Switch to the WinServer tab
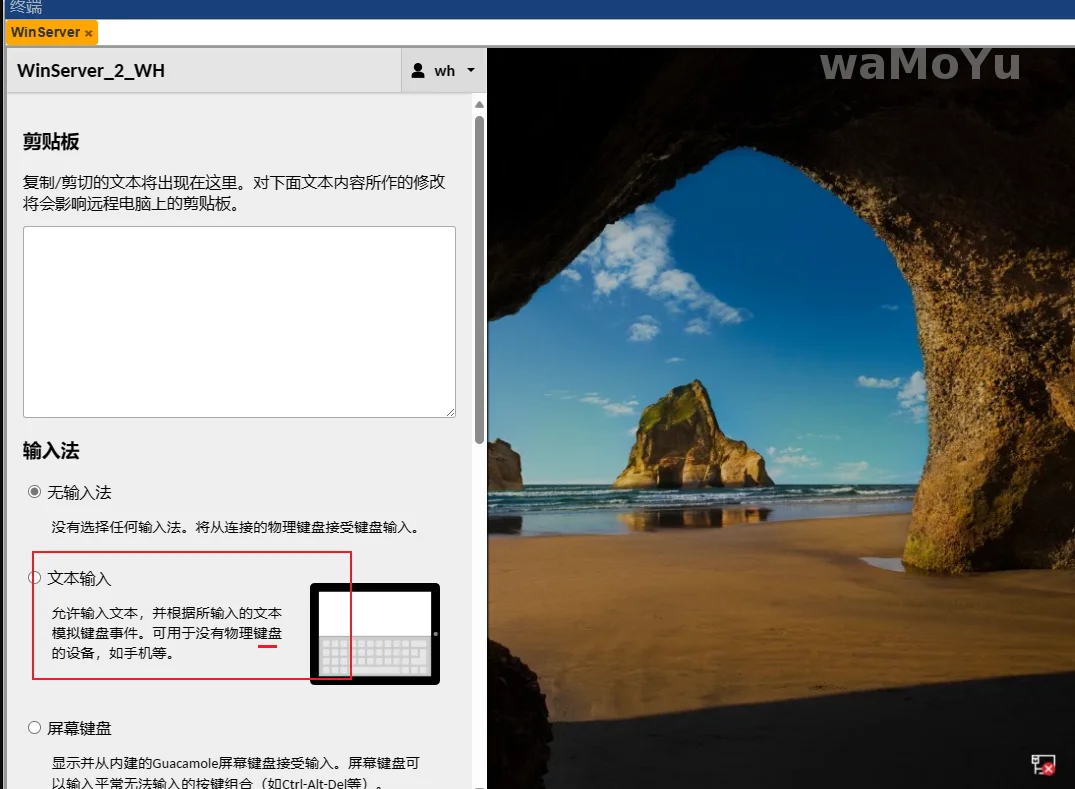The image size is (1075, 789). click(45, 32)
